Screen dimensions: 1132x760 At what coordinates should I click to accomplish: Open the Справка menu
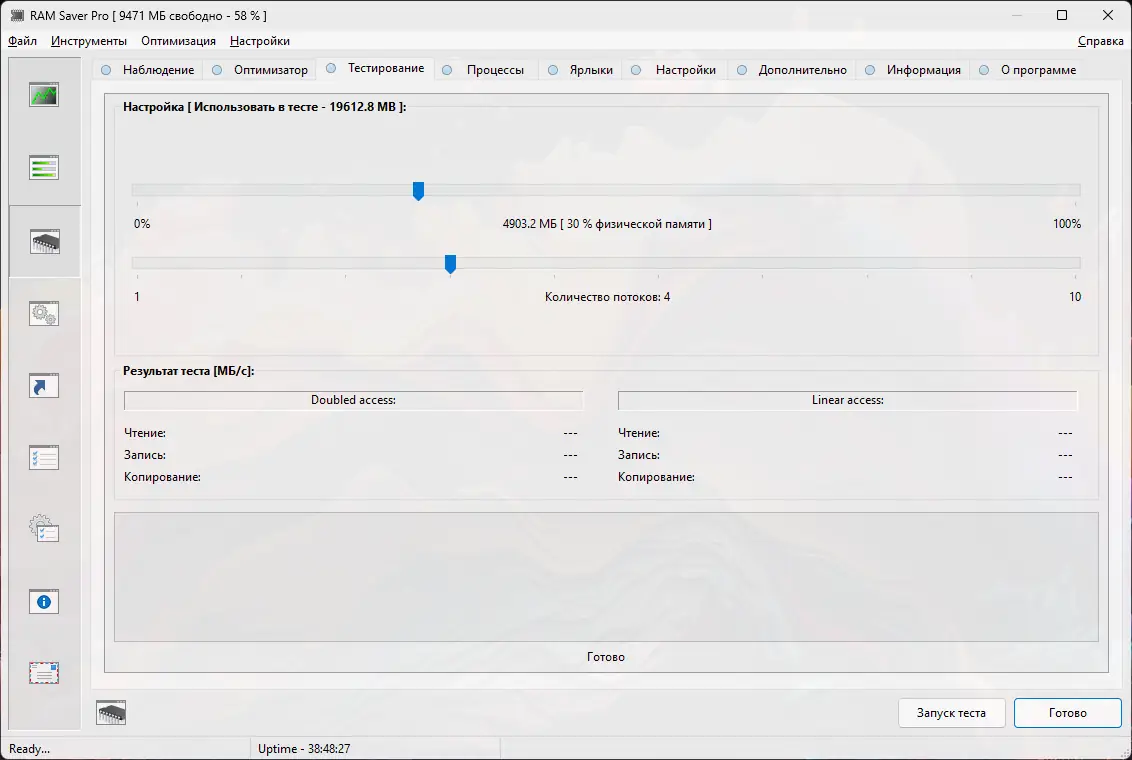(x=1100, y=41)
